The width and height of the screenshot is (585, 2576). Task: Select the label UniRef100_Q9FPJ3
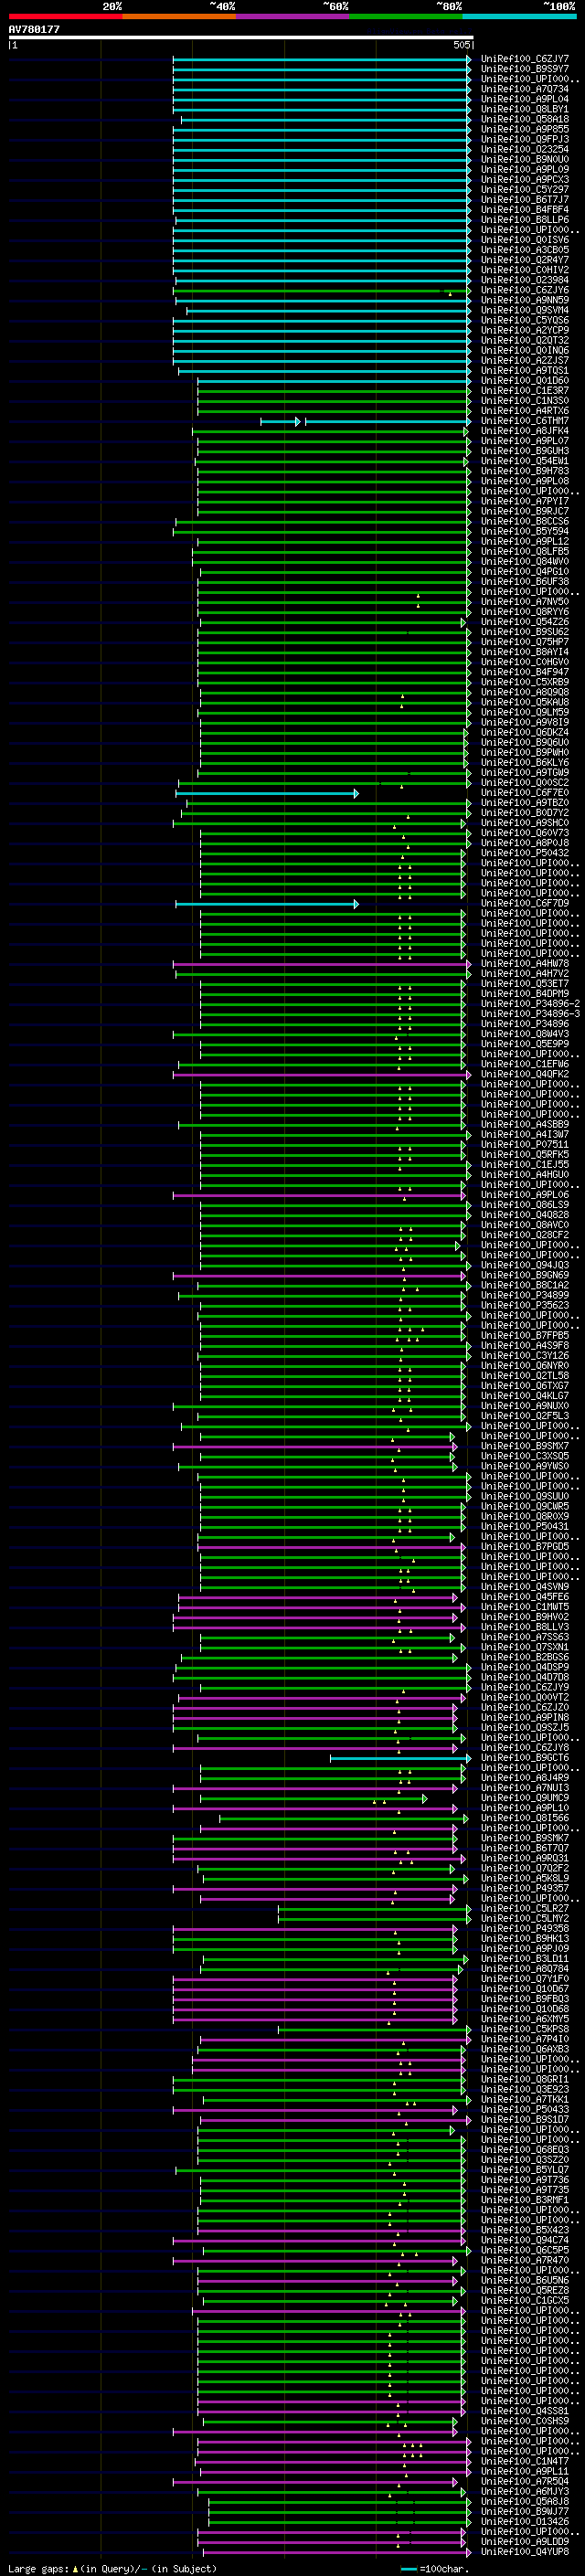525,139
